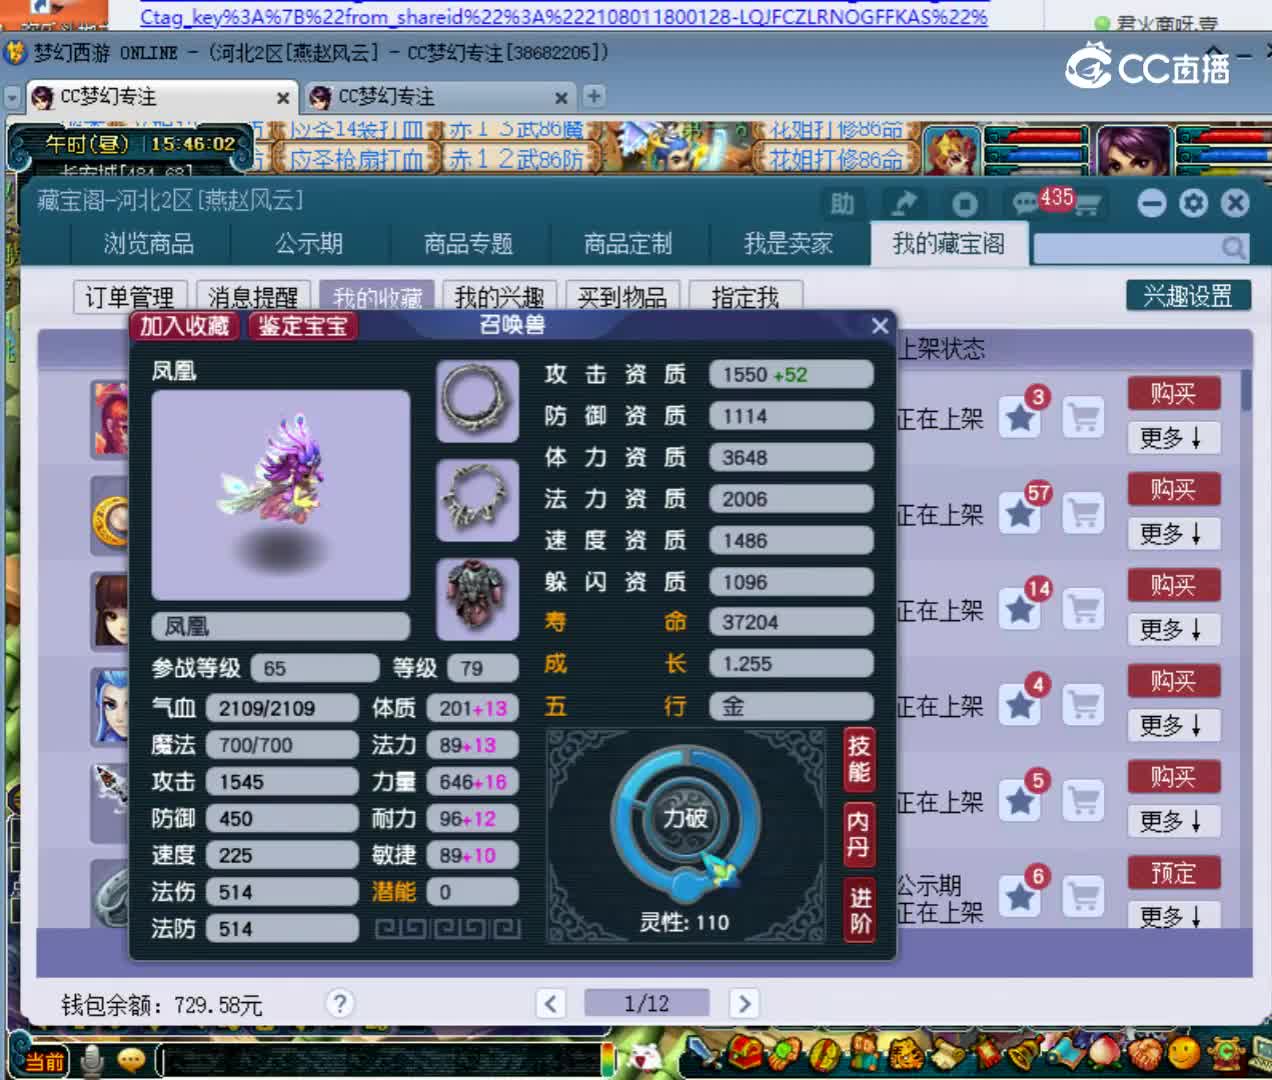This screenshot has width=1272, height=1080.
Task: Expand 更多 in the row with 5 favorites
Action: (1173, 821)
